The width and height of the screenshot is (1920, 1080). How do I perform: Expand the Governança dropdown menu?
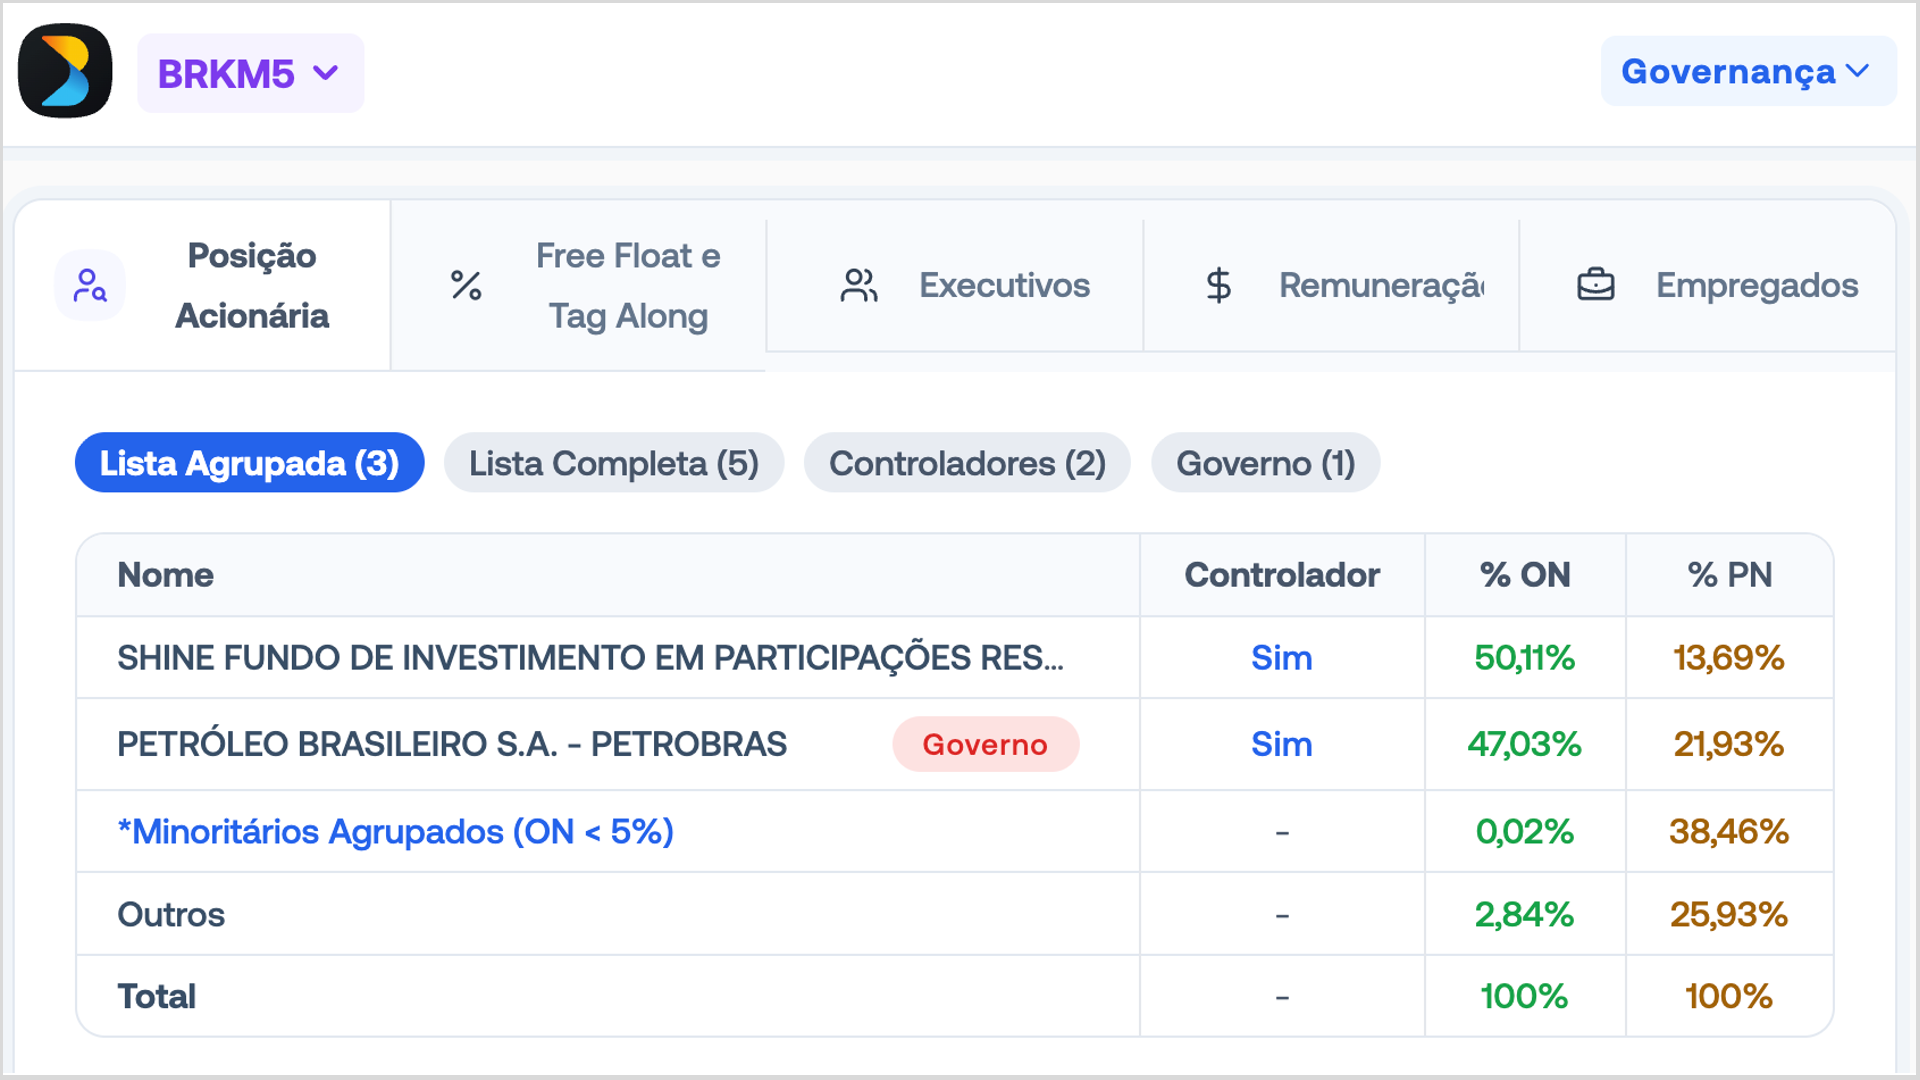[1748, 71]
